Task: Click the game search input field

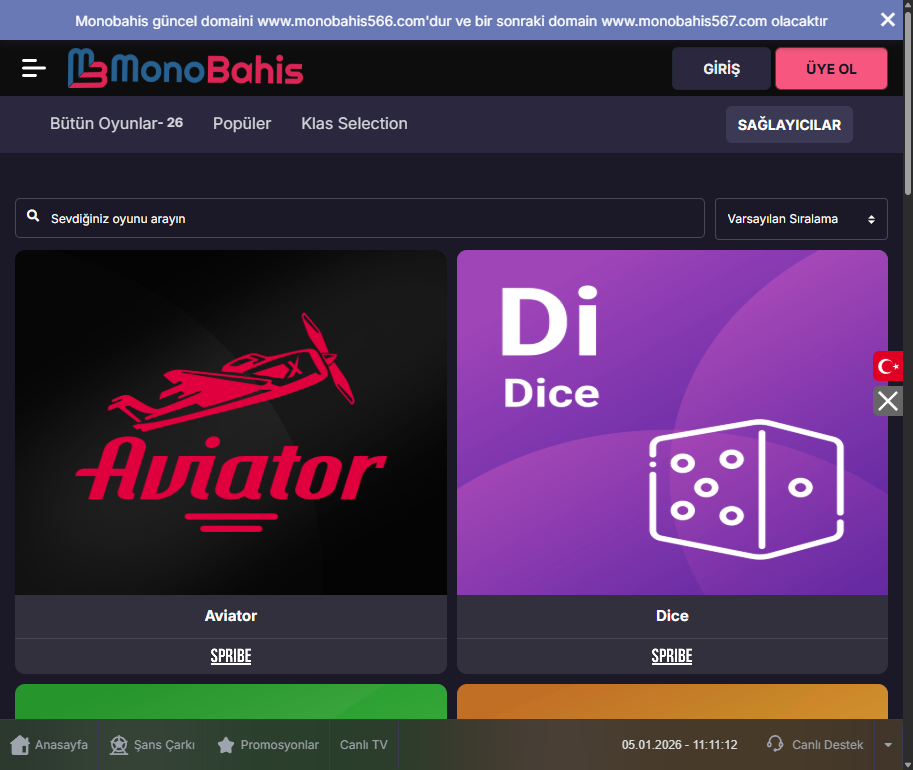Action: click(x=359, y=218)
